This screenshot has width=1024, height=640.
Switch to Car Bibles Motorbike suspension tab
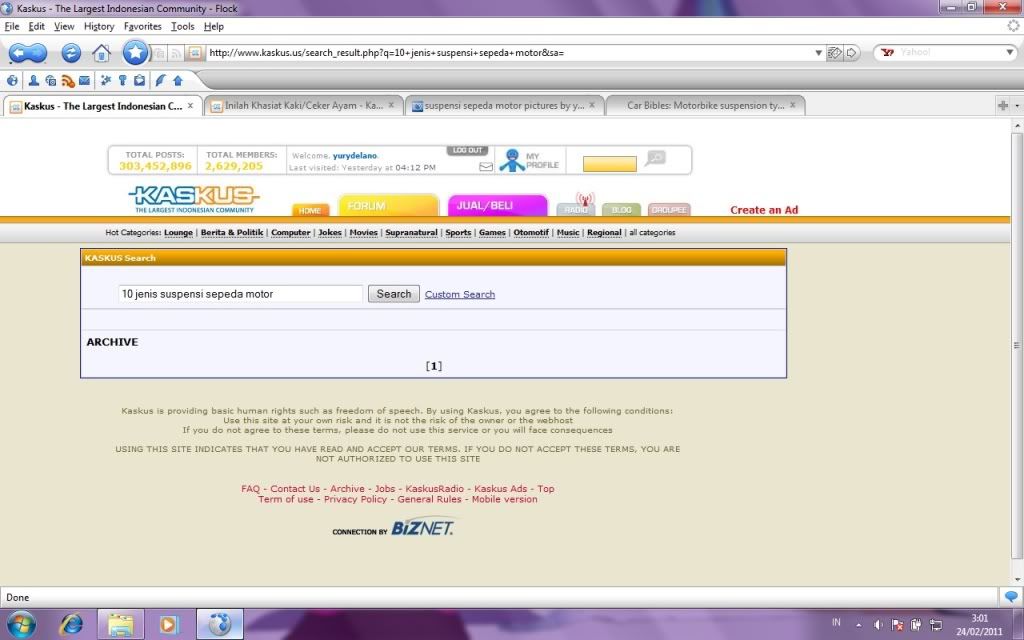point(705,105)
